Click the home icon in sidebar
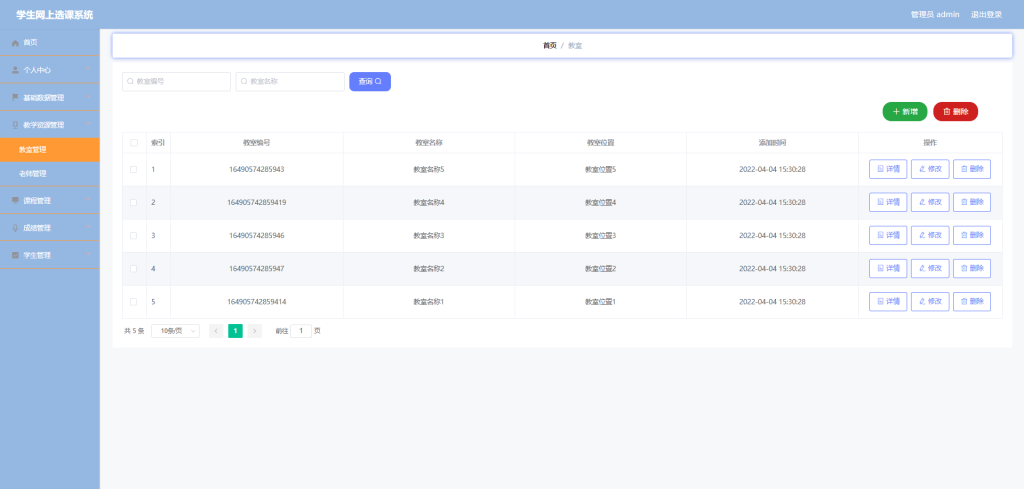This screenshot has width=1024, height=489. (16, 42)
